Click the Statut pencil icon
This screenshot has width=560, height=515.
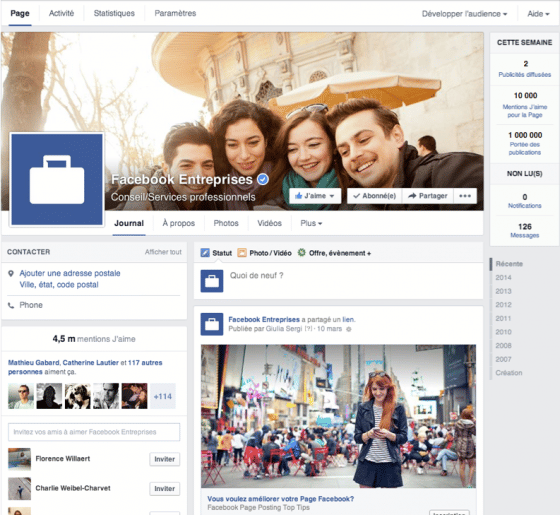point(205,253)
